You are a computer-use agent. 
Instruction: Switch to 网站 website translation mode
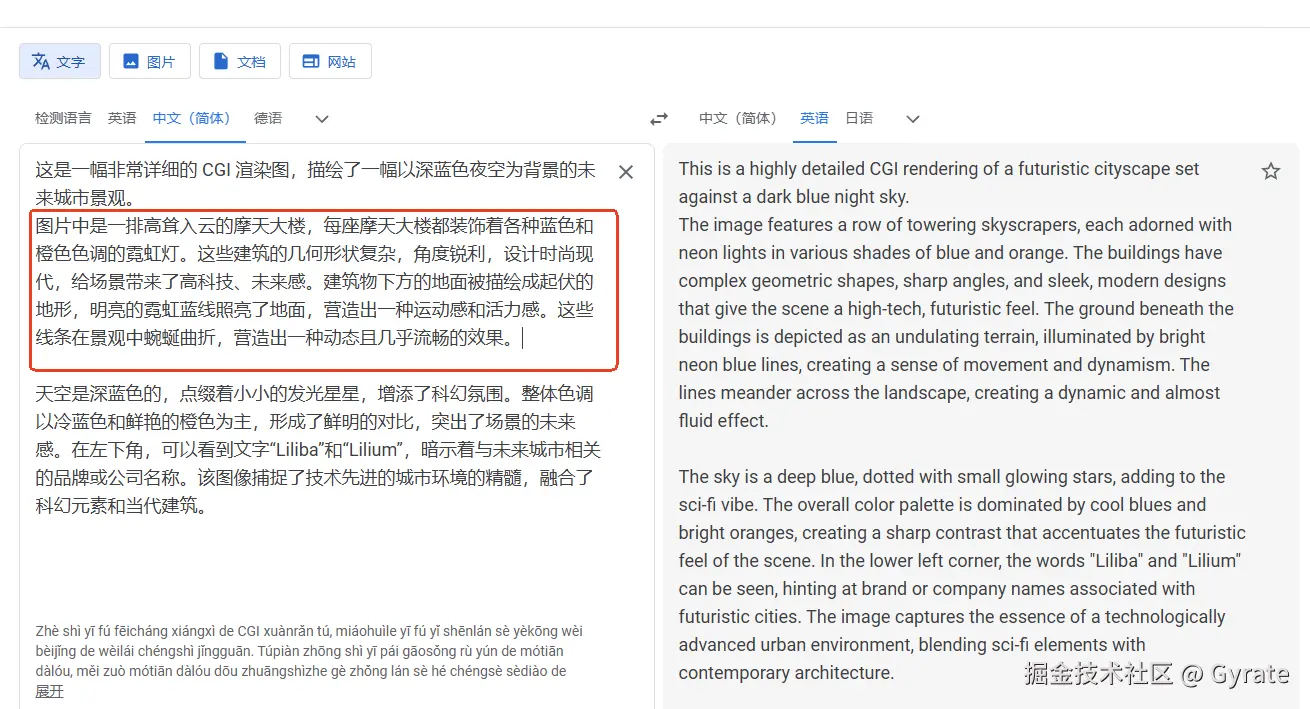click(x=330, y=61)
